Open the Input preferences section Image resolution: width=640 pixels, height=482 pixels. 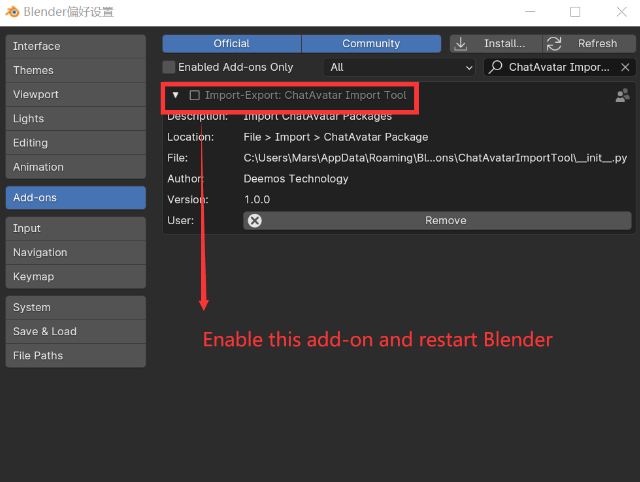point(76,229)
